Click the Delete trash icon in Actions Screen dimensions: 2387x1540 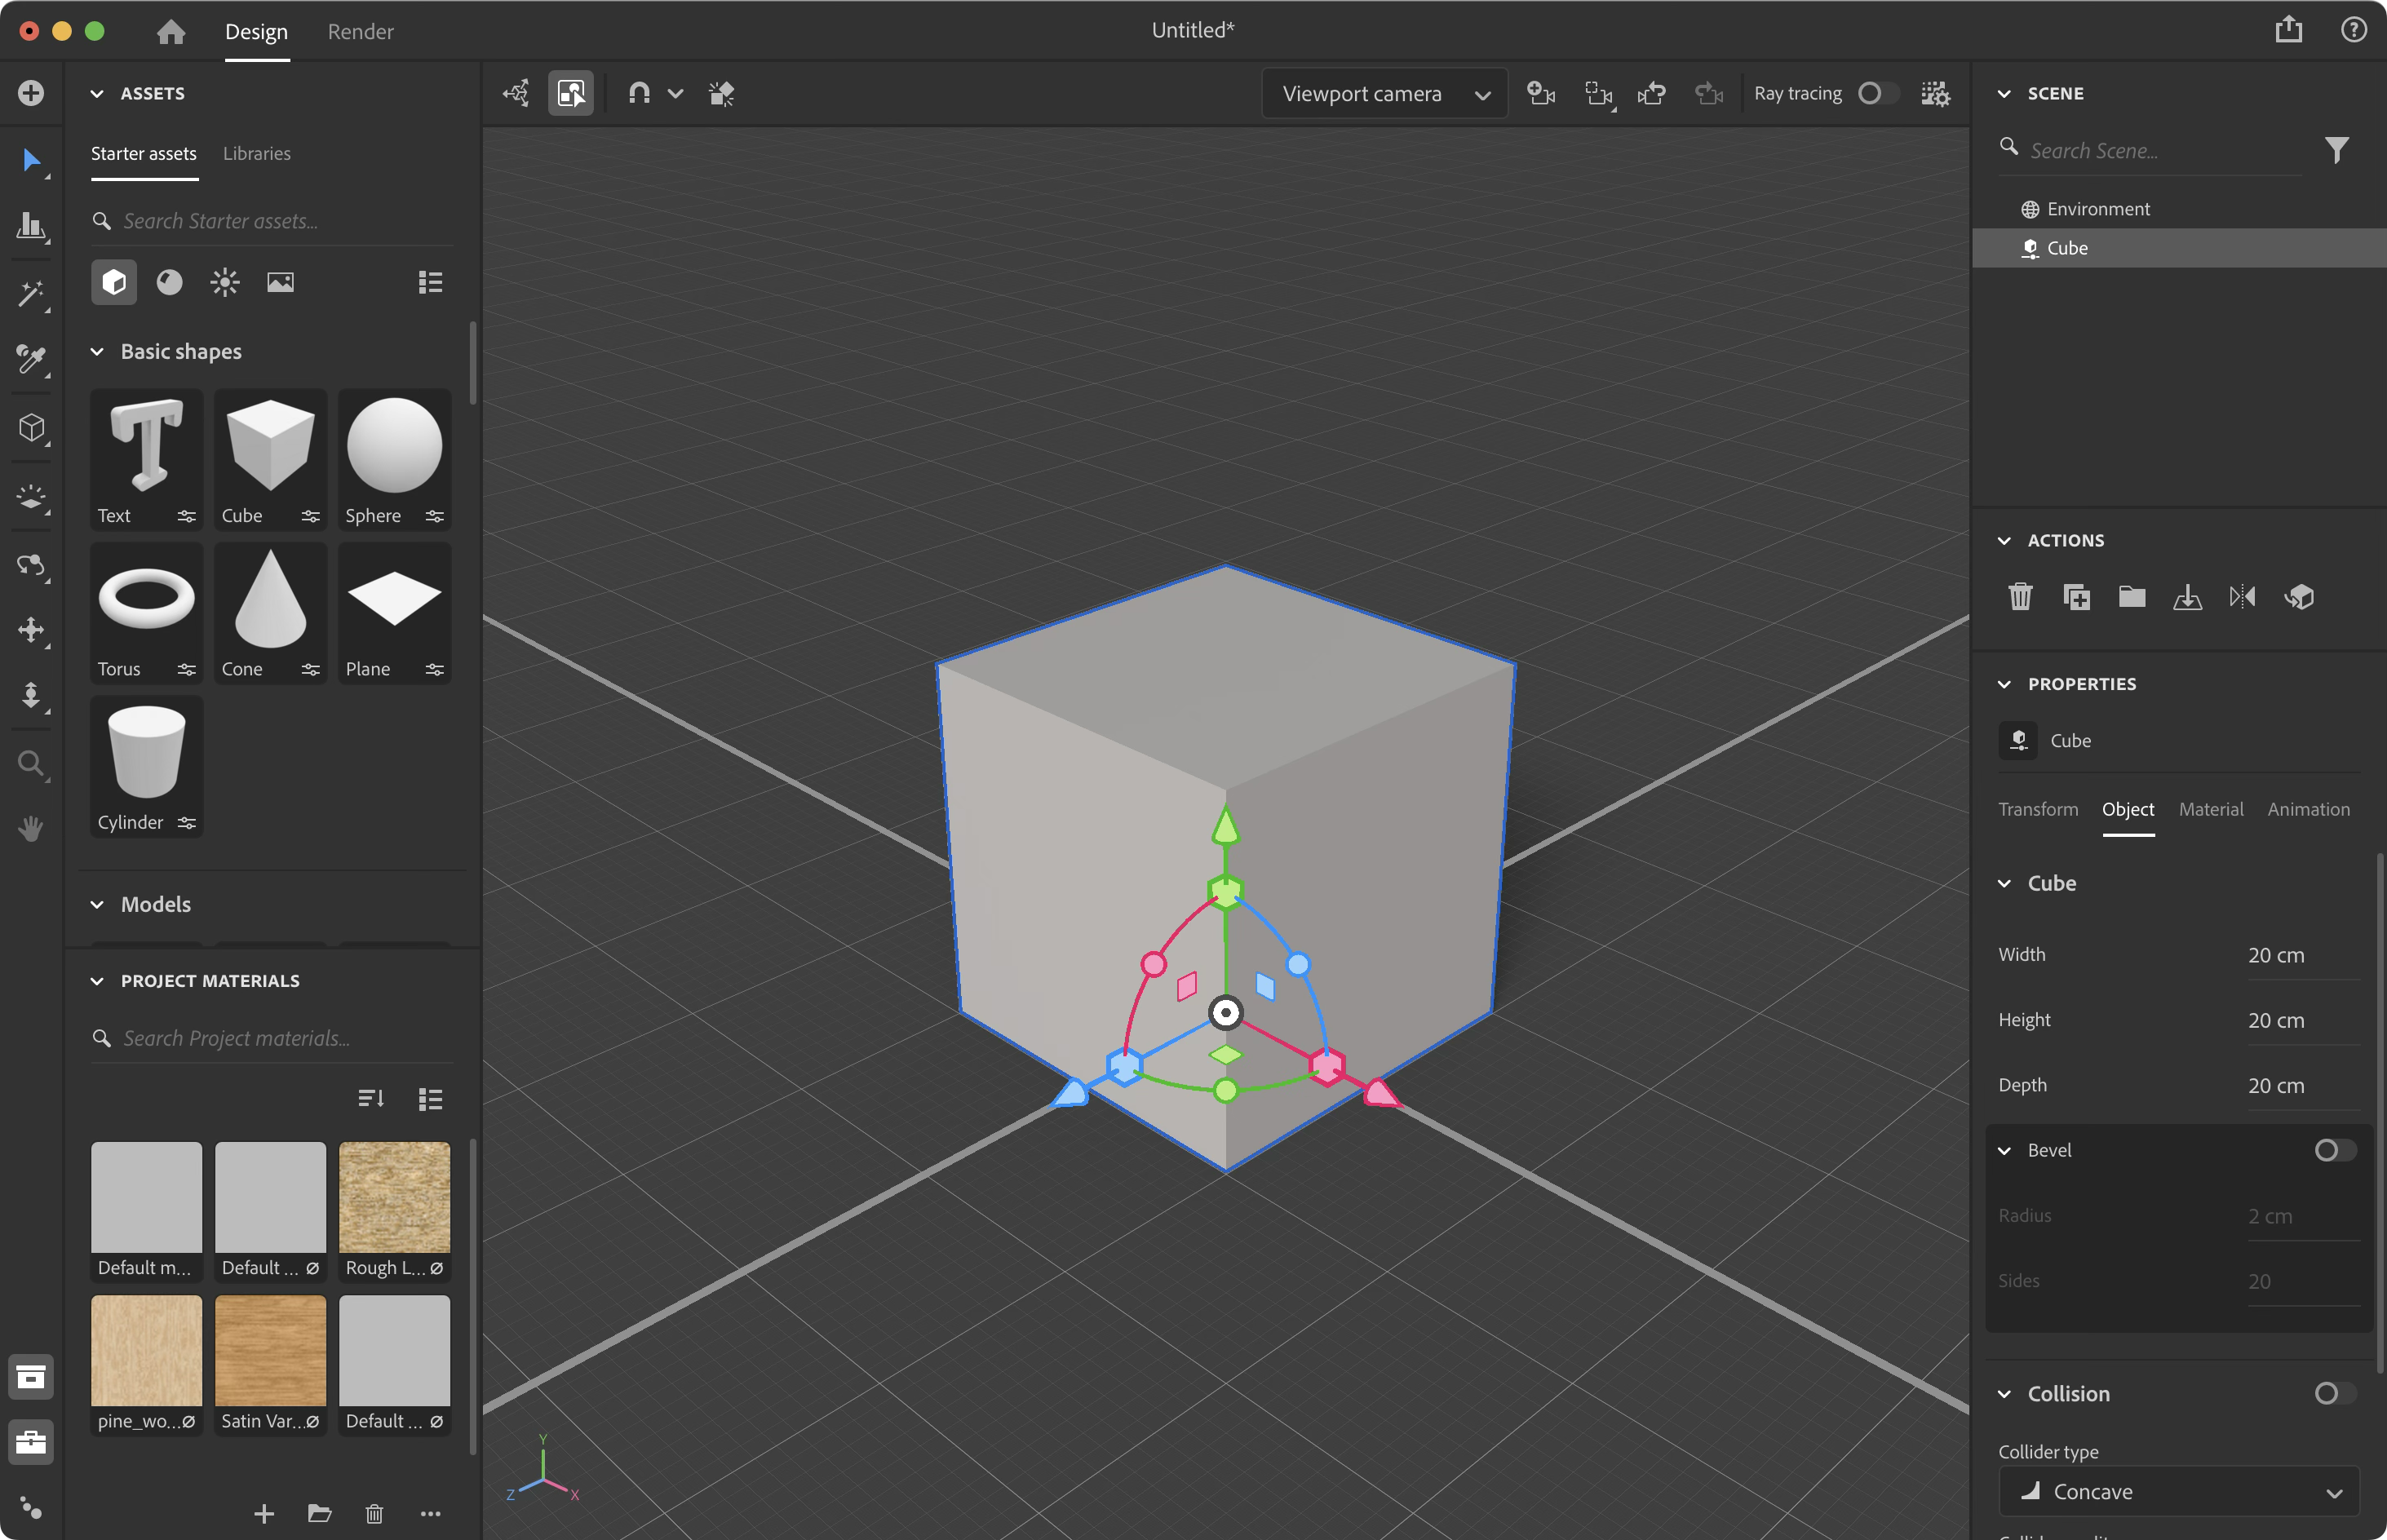coord(2020,597)
